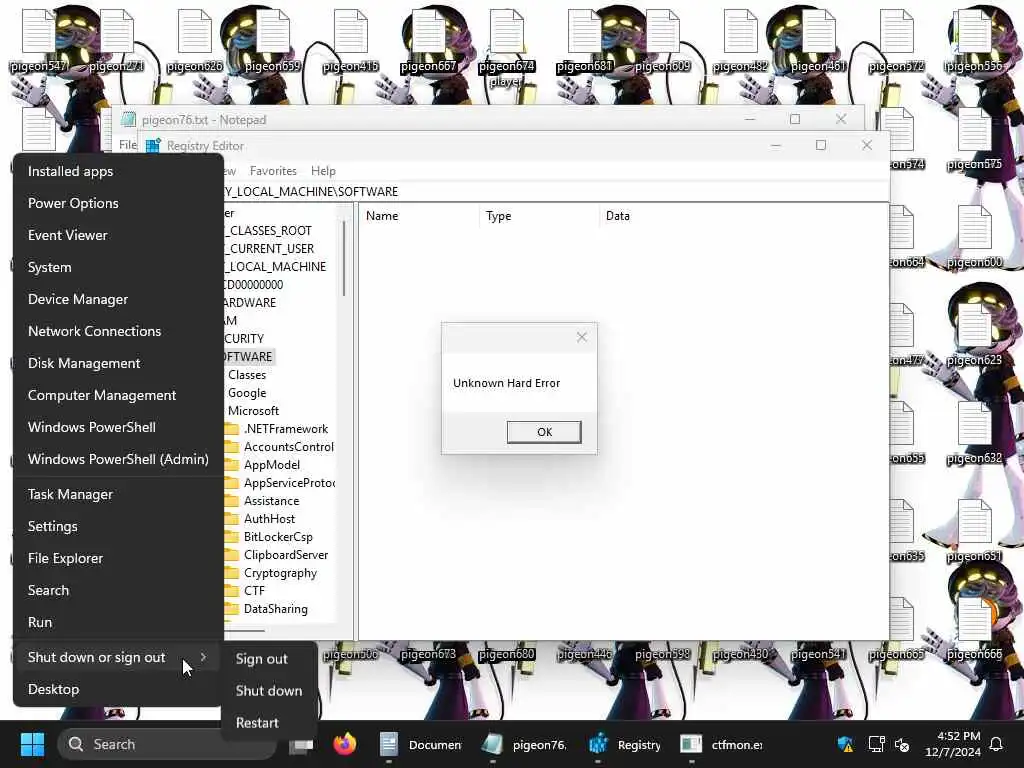The width and height of the screenshot is (1024, 768).
Task: Sort by the Name column header
Action: tap(418, 216)
